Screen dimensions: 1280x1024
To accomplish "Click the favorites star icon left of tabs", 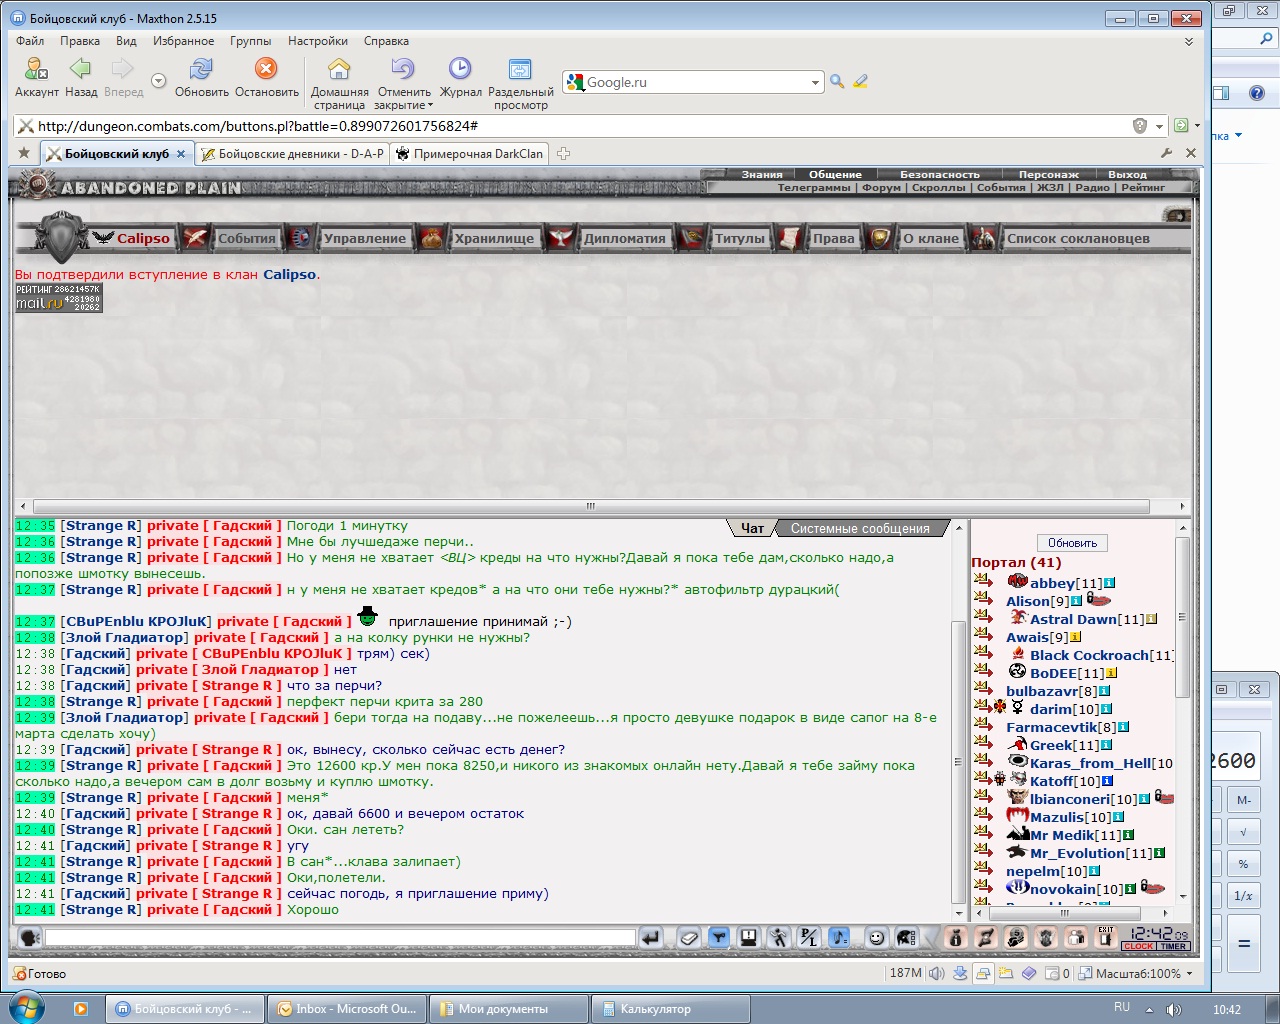I will pyautogui.click(x=24, y=153).
